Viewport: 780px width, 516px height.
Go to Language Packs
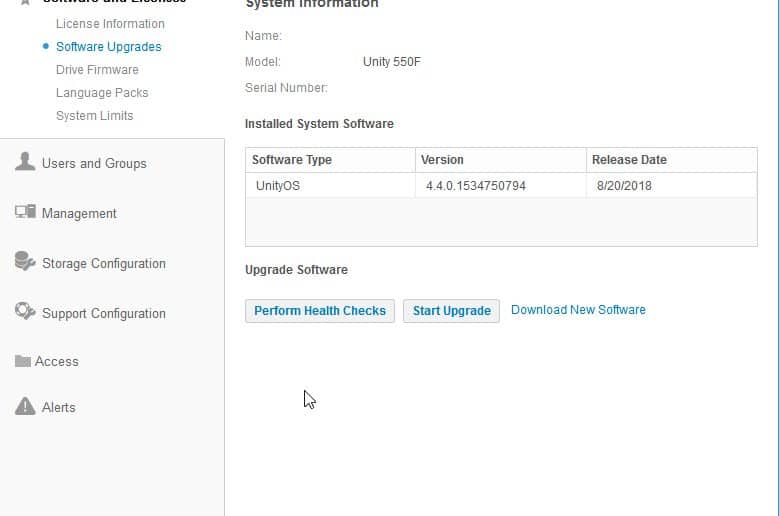tap(102, 93)
